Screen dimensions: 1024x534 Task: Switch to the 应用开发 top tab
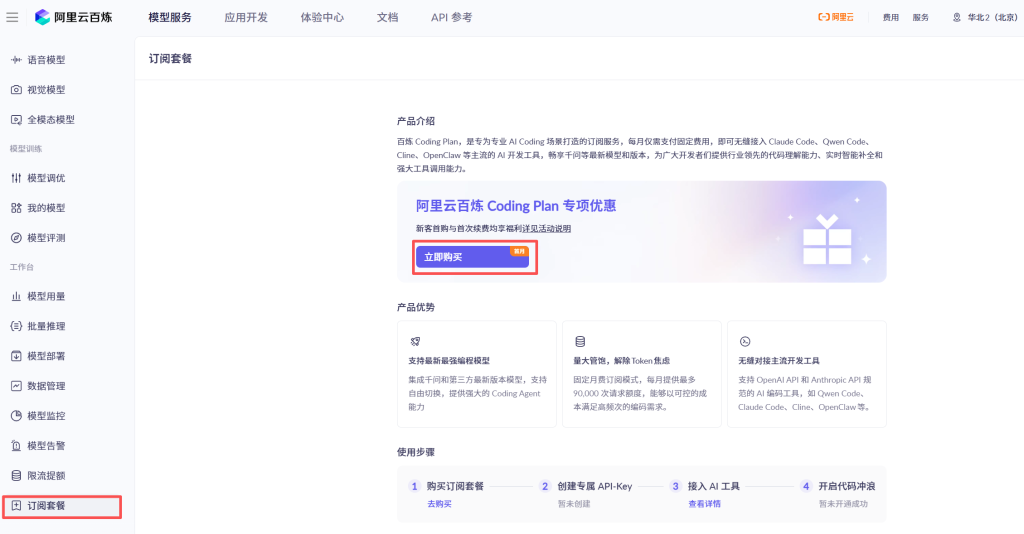(246, 17)
